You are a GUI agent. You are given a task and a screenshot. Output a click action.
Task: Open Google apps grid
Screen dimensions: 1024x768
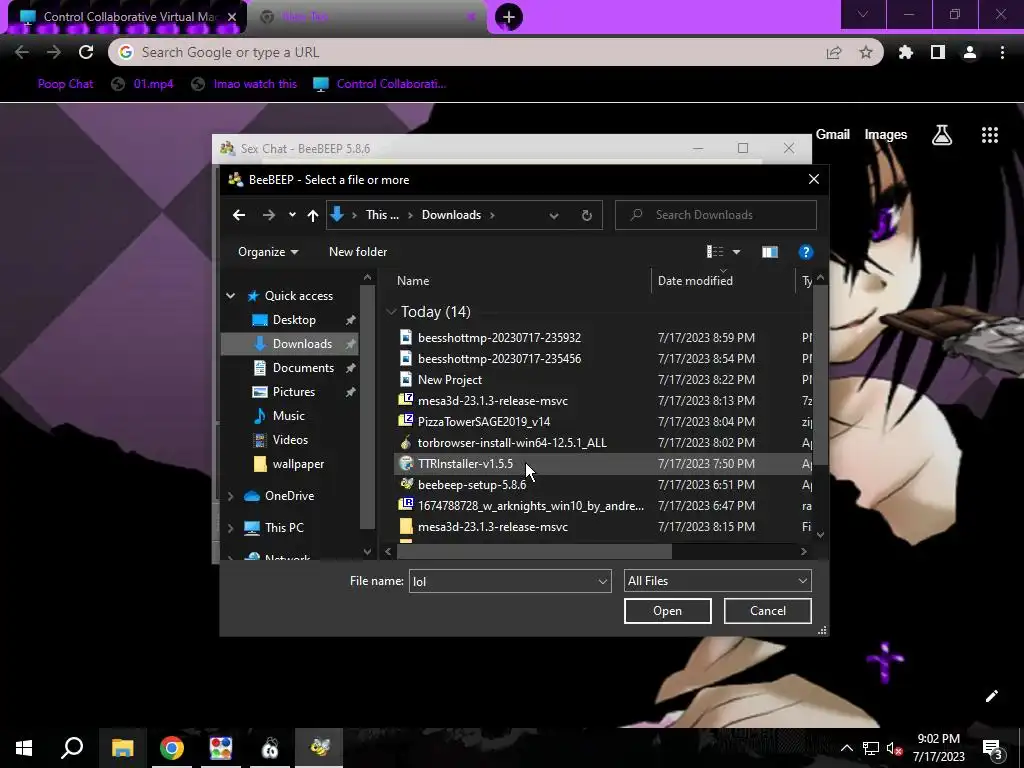pos(990,135)
